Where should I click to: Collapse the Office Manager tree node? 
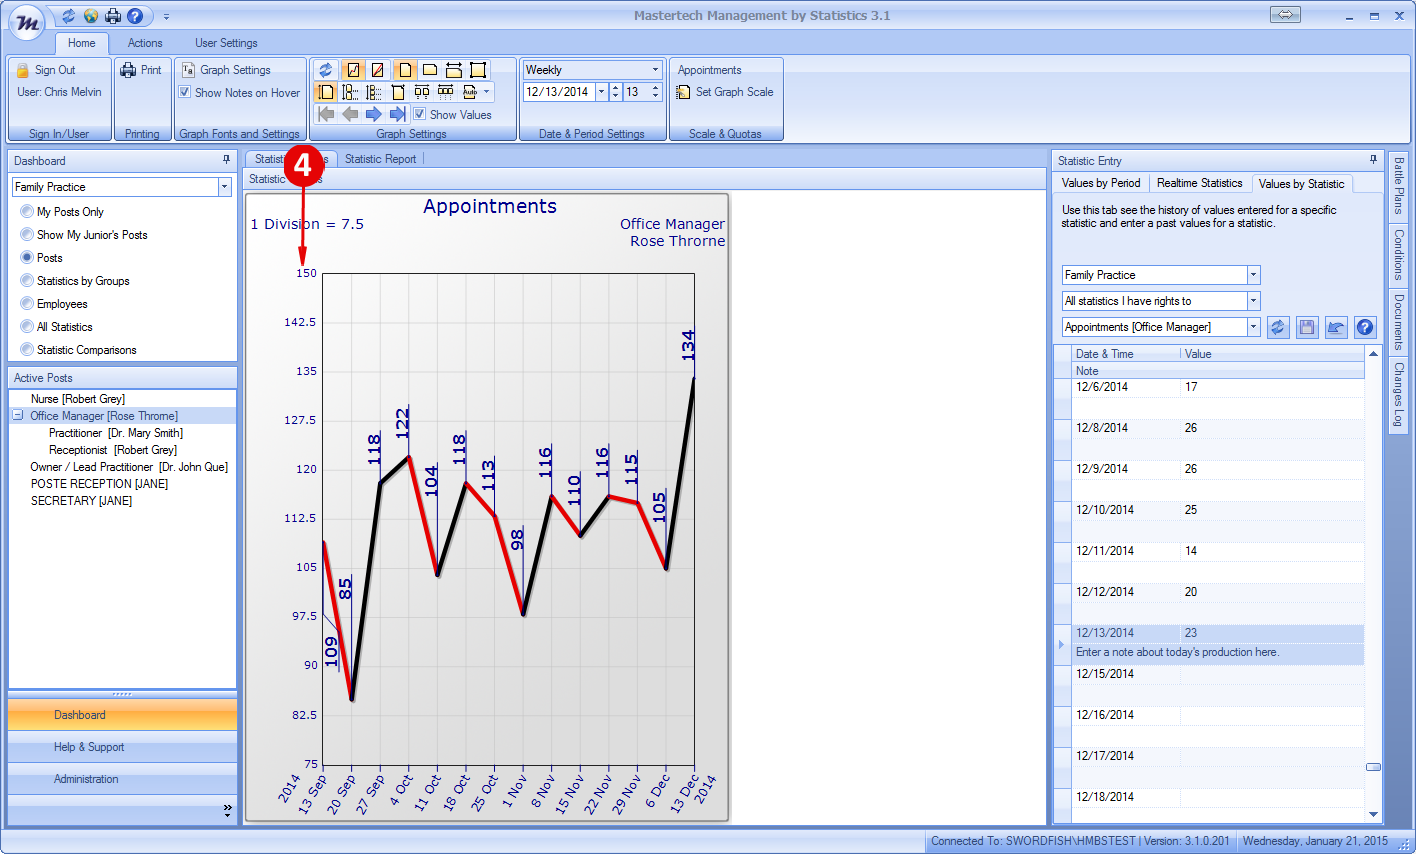click(18, 415)
